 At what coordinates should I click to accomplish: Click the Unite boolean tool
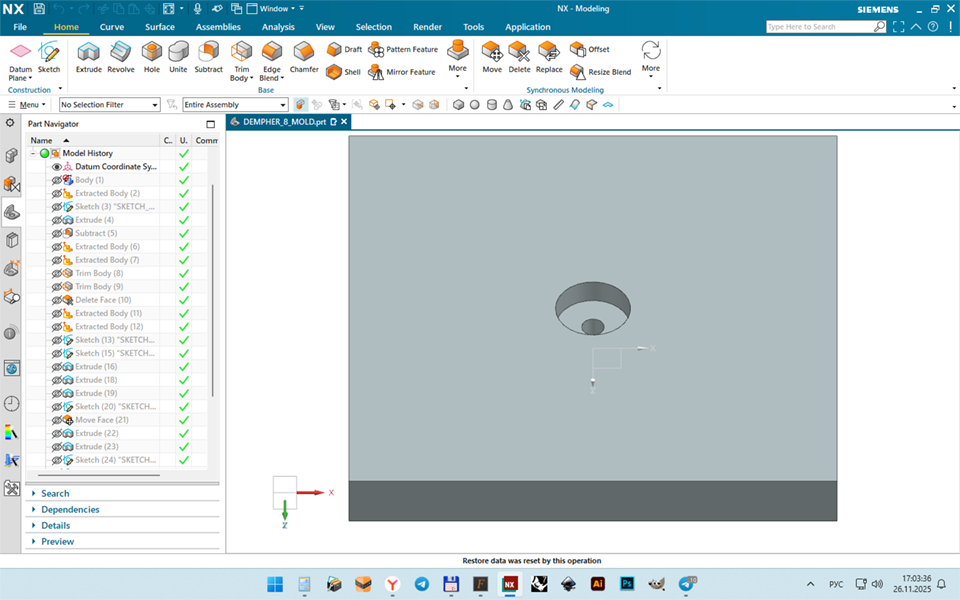tap(178, 58)
